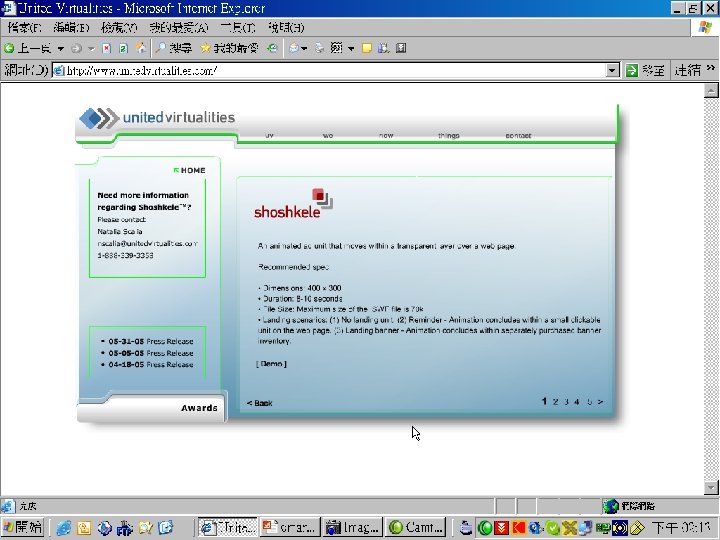
Task: Open the Favorites menu
Action: tap(179, 28)
